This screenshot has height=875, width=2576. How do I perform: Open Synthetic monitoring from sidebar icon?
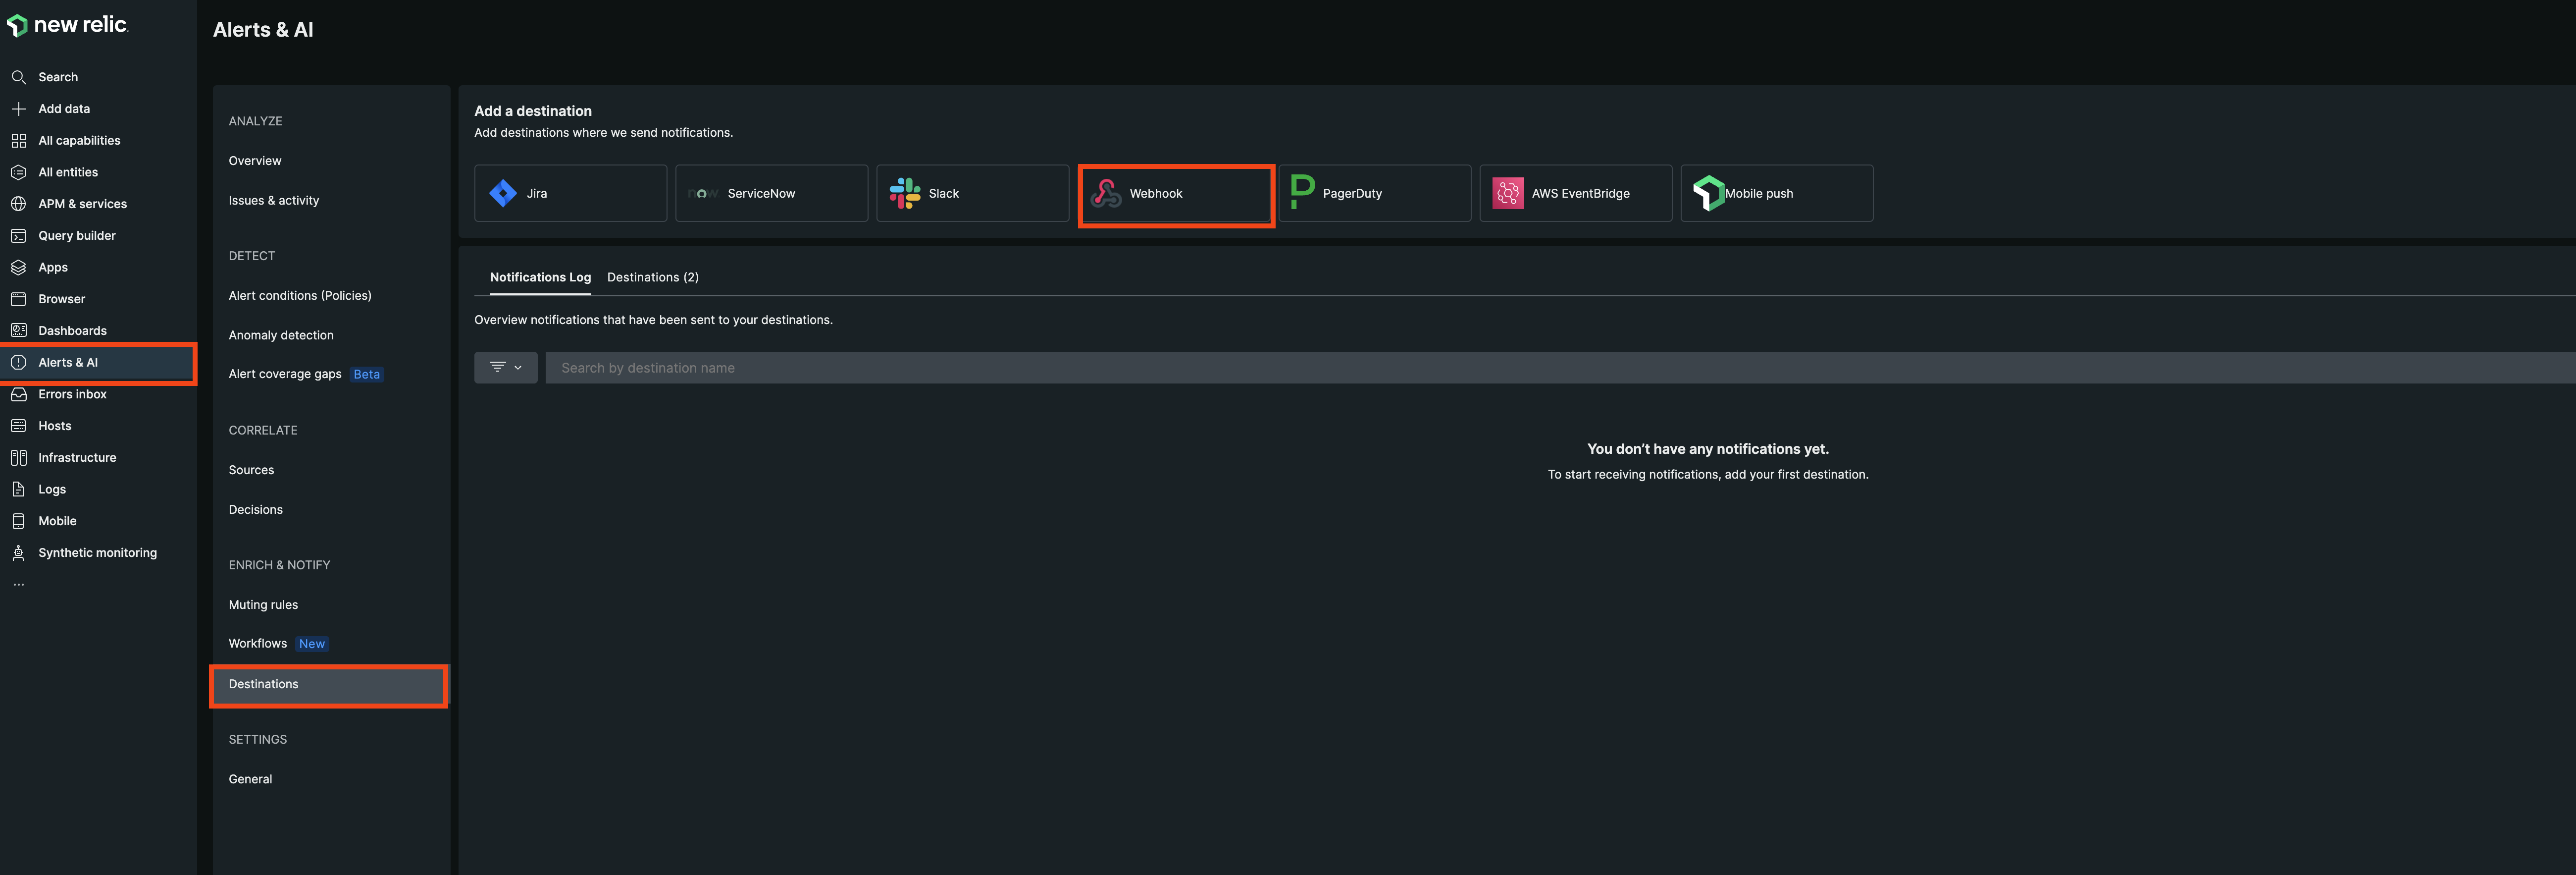tap(18, 553)
